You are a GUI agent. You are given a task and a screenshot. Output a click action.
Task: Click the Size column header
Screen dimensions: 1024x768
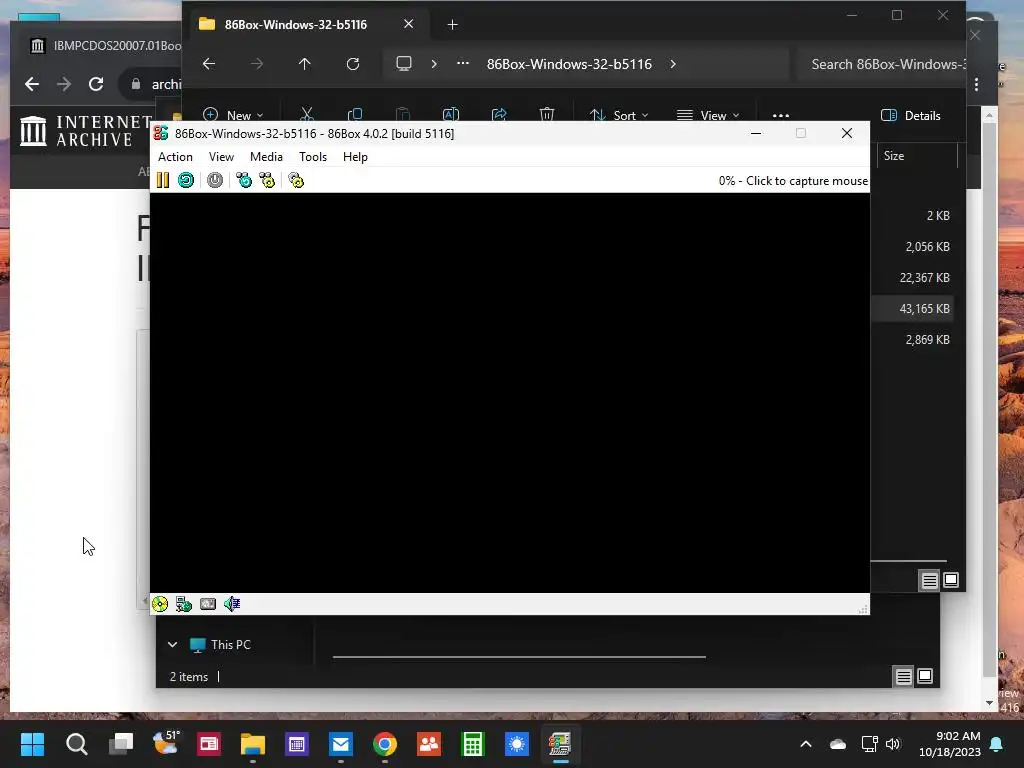click(x=894, y=155)
